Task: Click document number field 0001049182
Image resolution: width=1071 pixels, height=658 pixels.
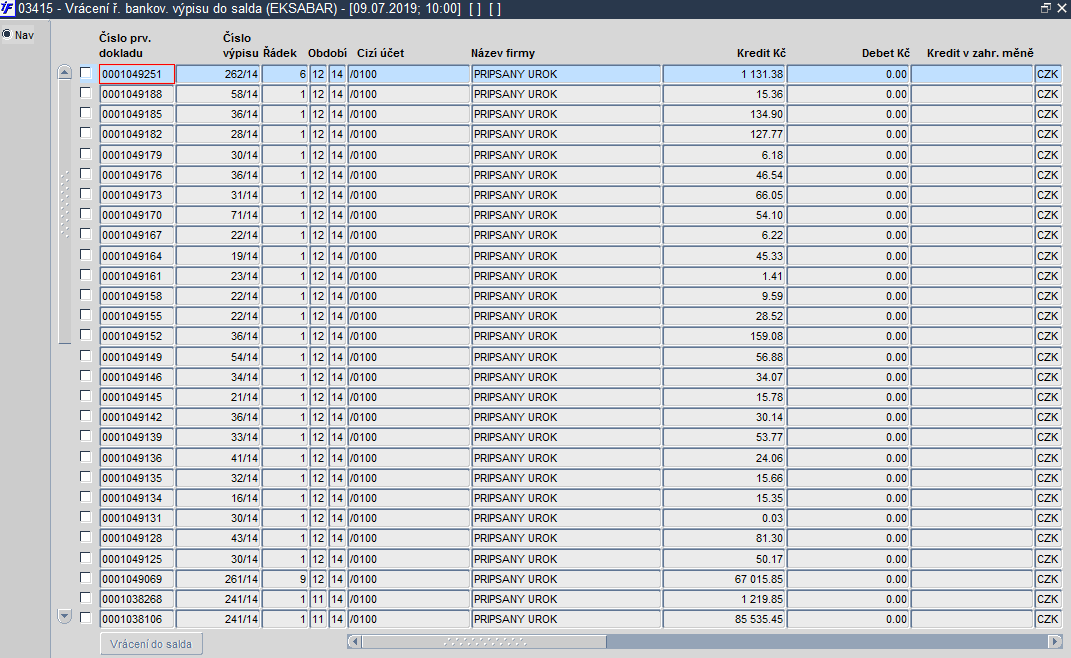Action: 137,134
